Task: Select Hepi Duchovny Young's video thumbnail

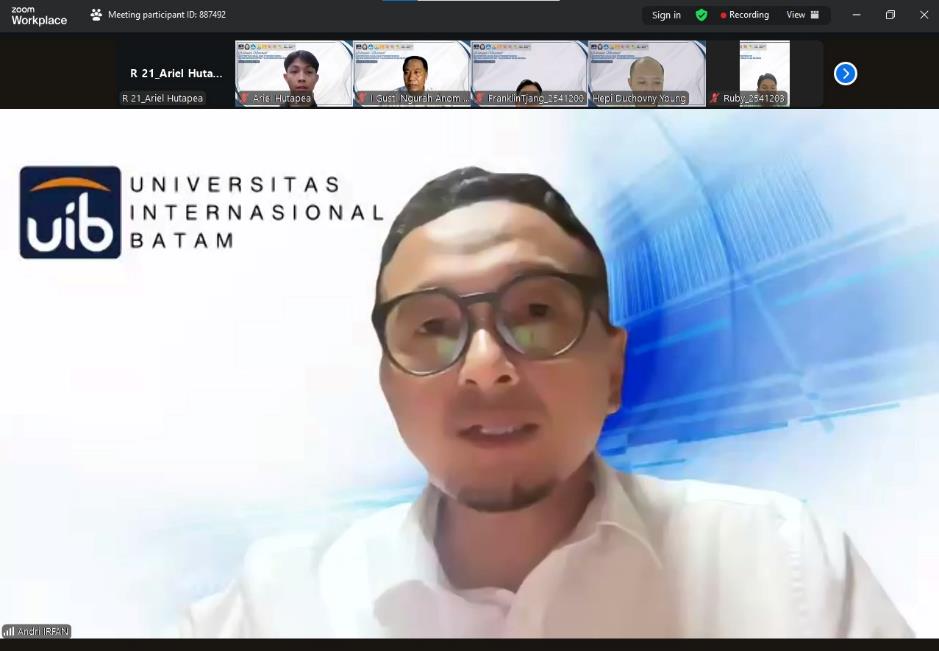Action: pos(647,72)
